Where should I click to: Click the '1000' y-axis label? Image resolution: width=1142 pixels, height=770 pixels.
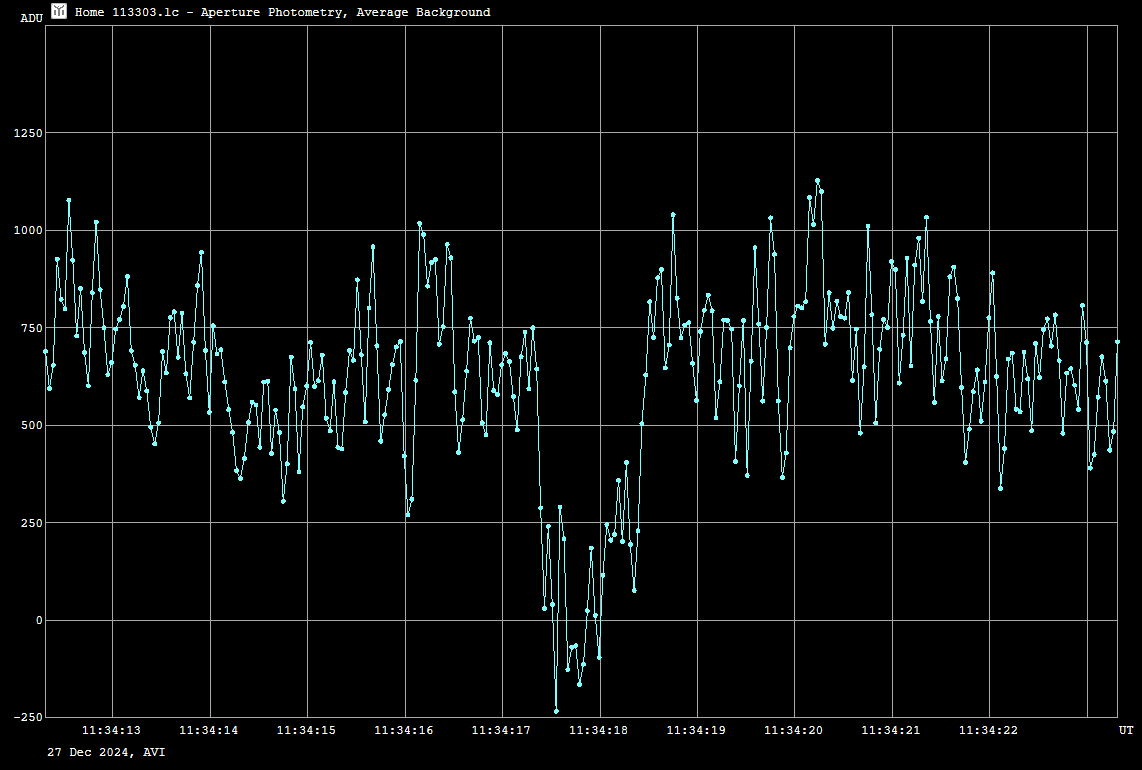tap(28, 230)
